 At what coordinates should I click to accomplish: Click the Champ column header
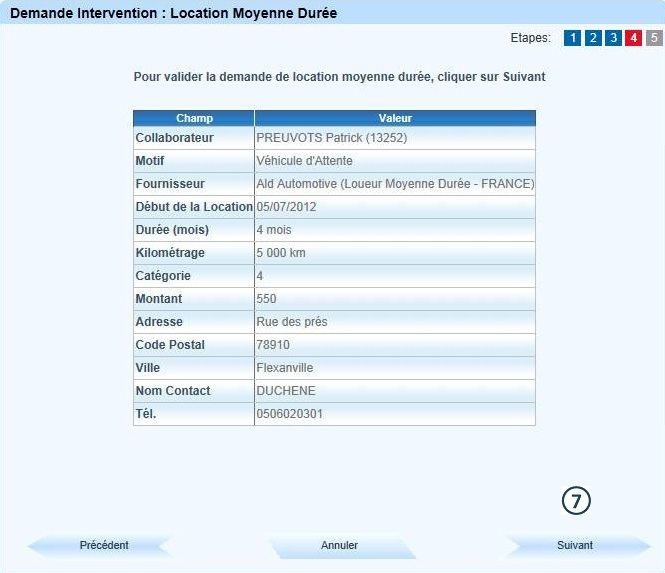coord(194,118)
